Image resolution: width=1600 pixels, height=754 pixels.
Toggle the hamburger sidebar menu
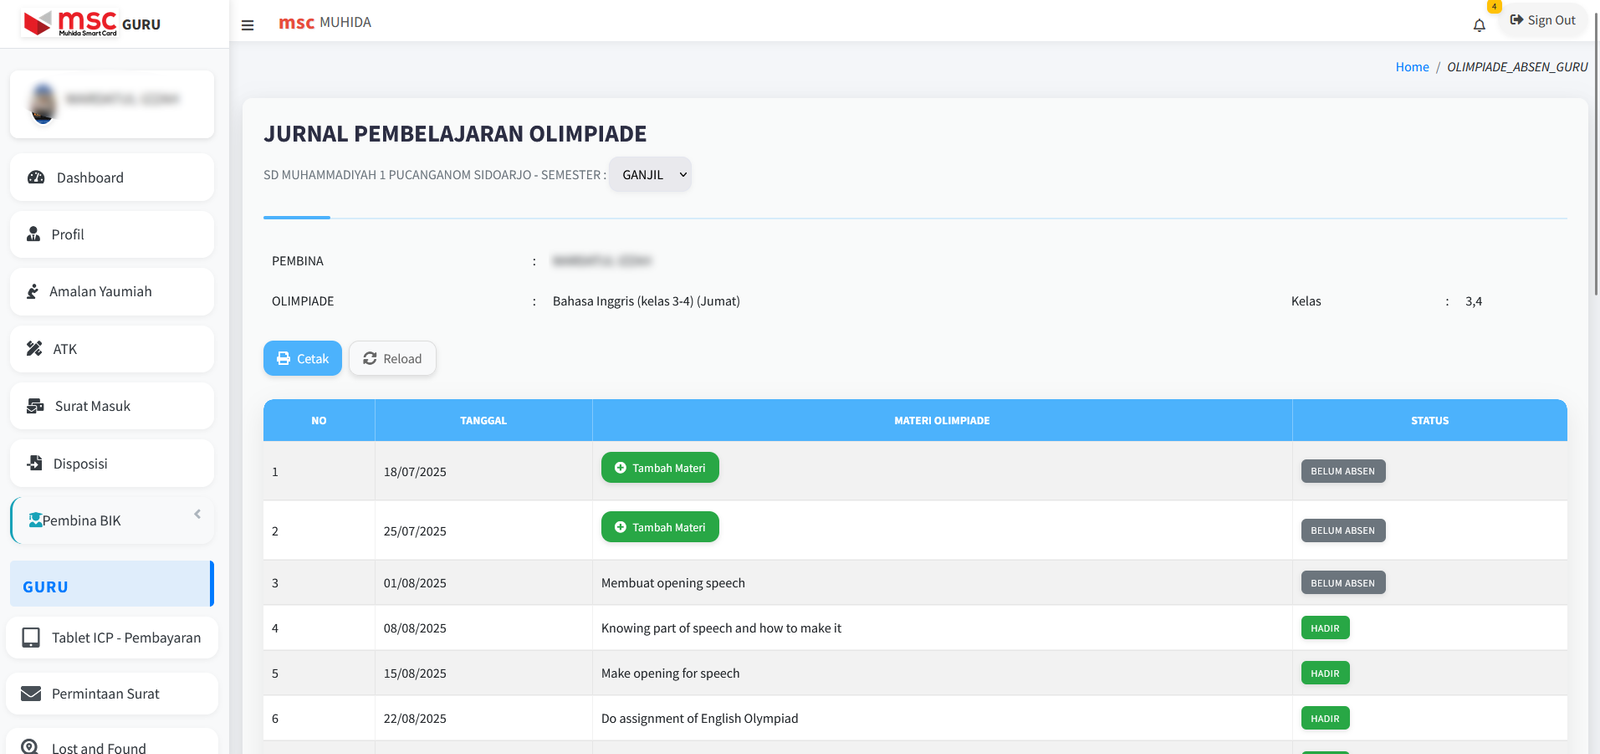pos(248,25)
